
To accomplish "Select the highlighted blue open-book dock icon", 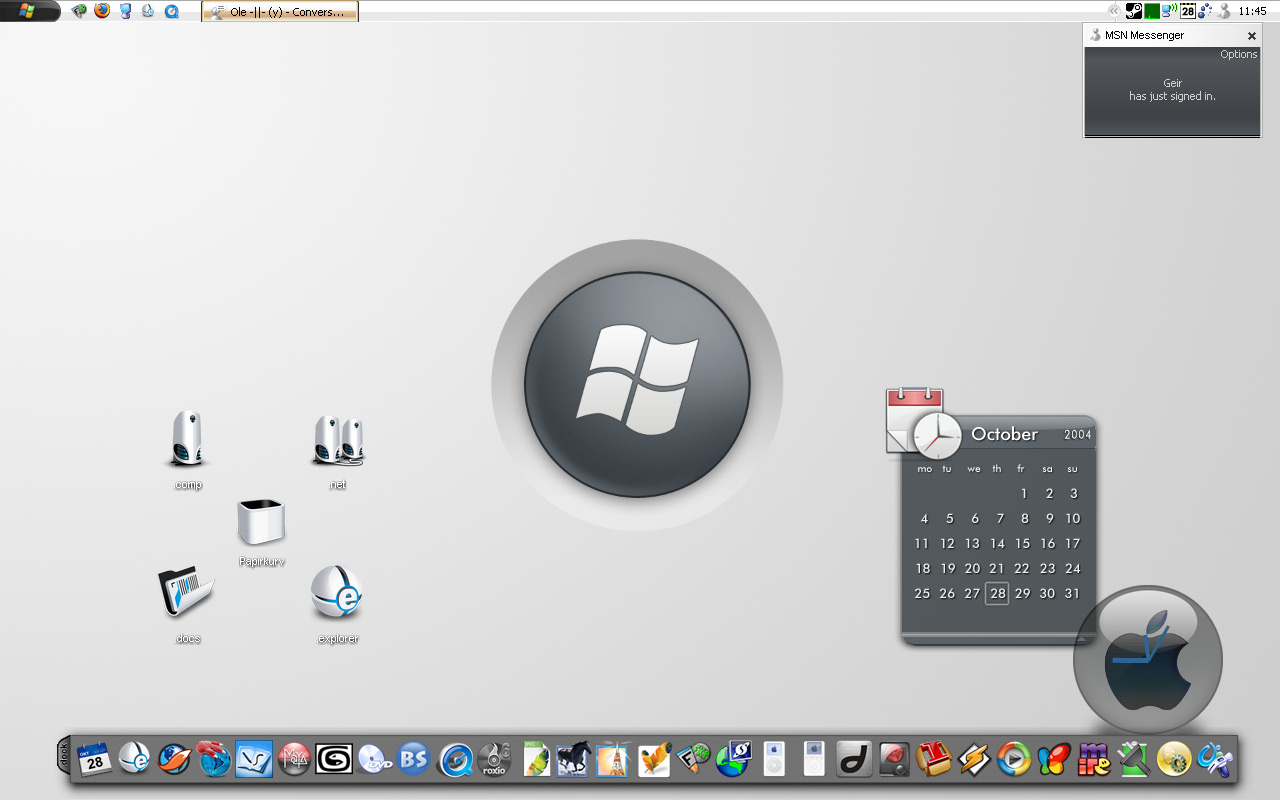I will pyautogui.click(x=254, y=760).
